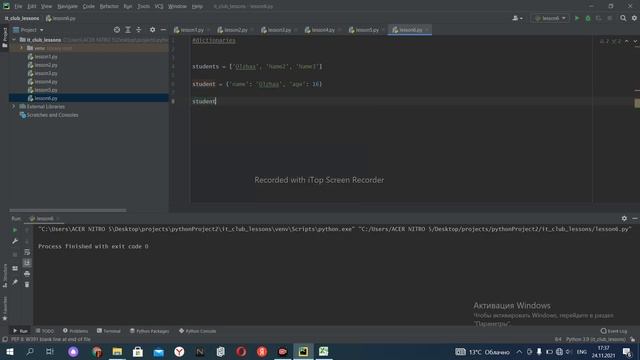Image resolution: width=640 pixels, height=360 pixels.
Task: Open Python Console tool window
Action: 198,331
